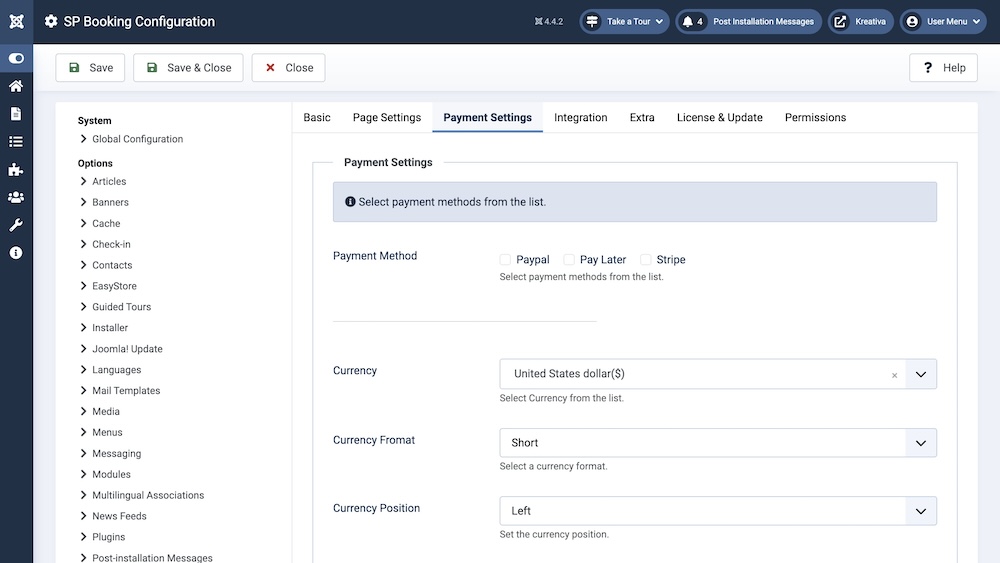The width and height of the screenshot is (1000, 563).
Task: Open the Help info icon in sidebar
Action: click(16, 253)
